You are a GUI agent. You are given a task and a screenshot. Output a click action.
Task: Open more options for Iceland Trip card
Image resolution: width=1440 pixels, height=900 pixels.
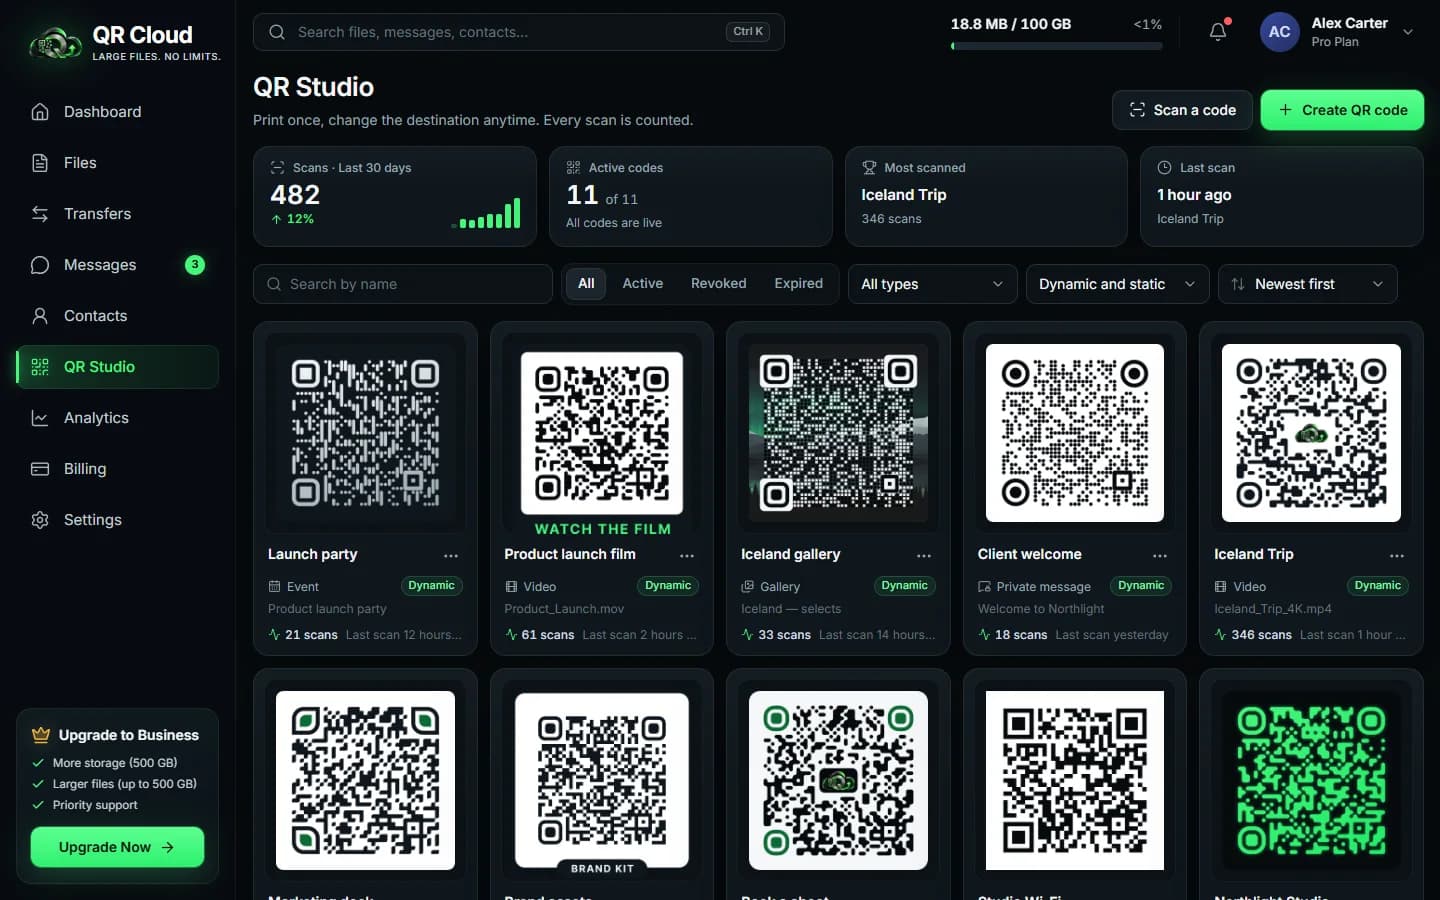pyautogui.click(x=1397, y=555)
